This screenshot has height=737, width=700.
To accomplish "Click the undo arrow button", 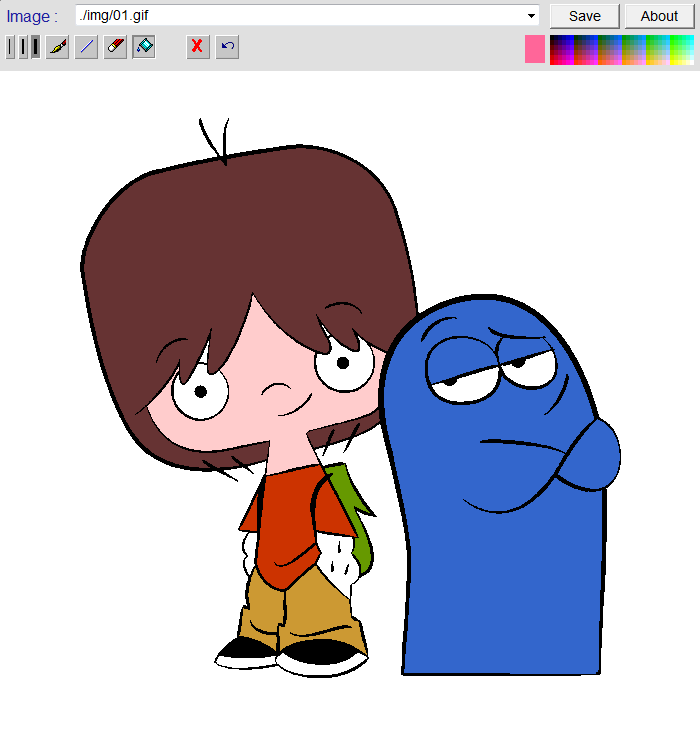I will point(228,47).
